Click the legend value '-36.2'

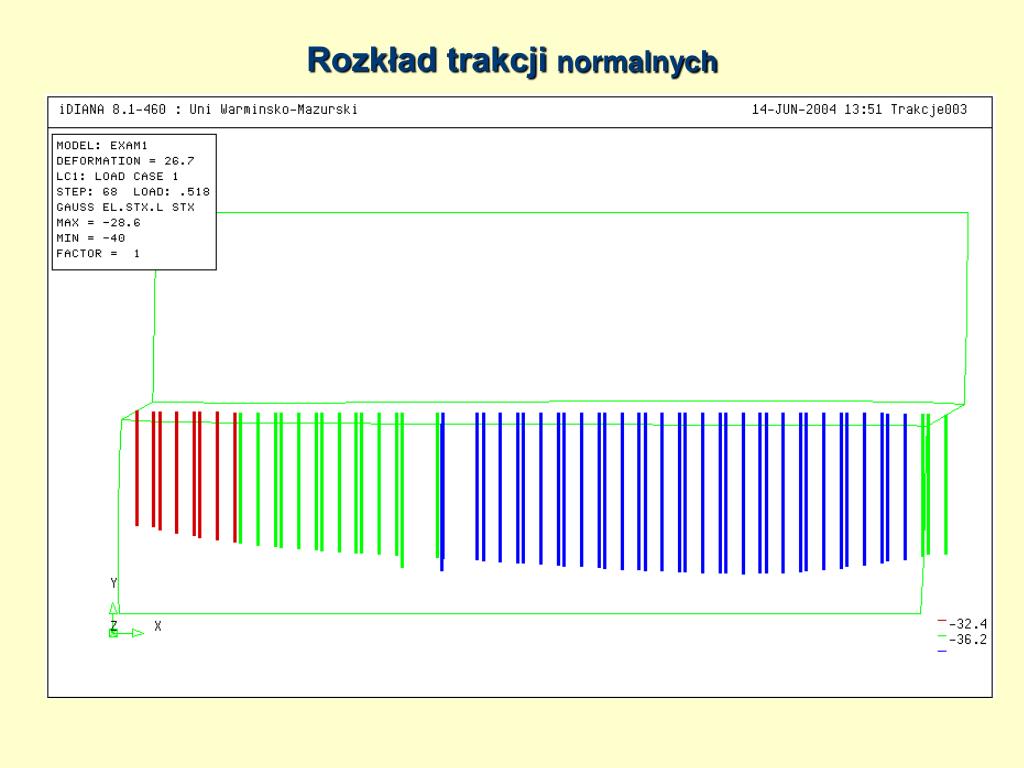pyautogui.click(x=968, y=639)
